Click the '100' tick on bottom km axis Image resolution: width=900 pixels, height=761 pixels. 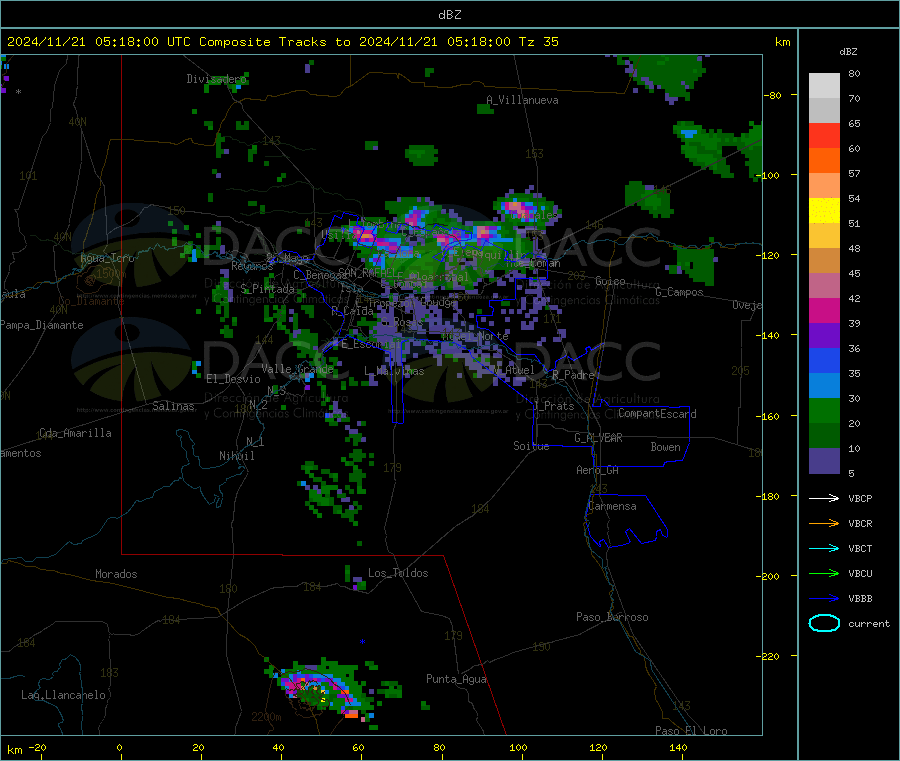click(x=518, y=747)
